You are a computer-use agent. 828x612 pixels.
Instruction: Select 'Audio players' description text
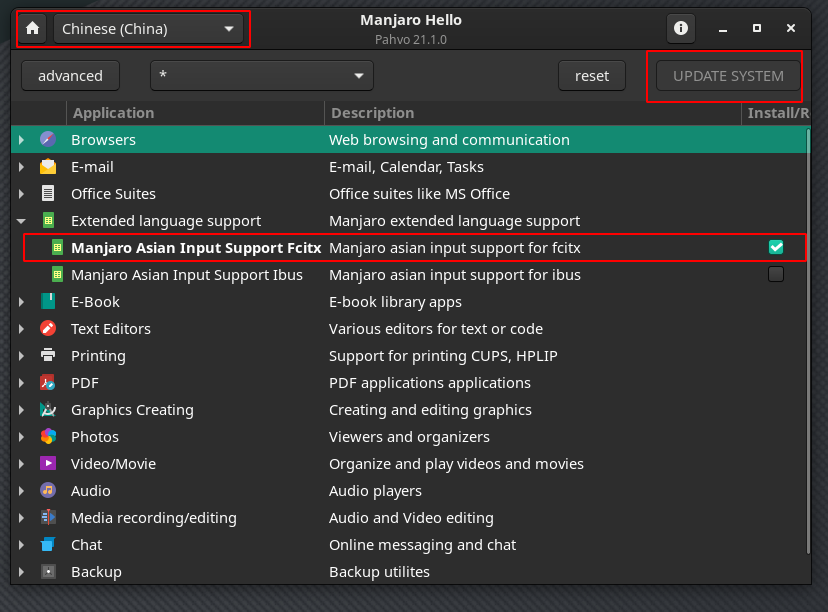pyautogui.click(x=375, y=491)
